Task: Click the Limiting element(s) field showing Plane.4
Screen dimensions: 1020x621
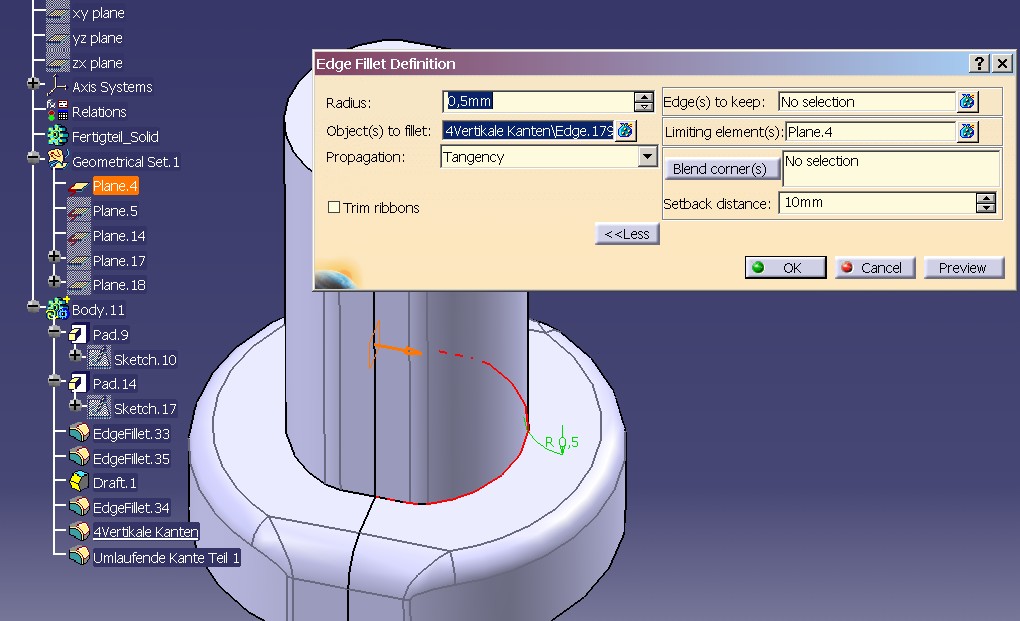Action: (870, 131)
